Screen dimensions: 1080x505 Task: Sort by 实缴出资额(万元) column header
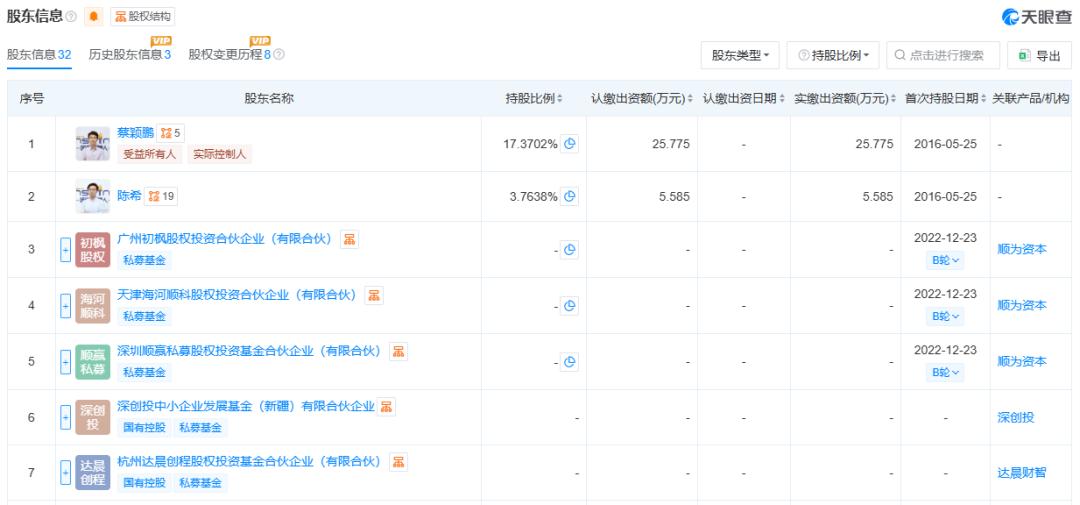(846, 99)
